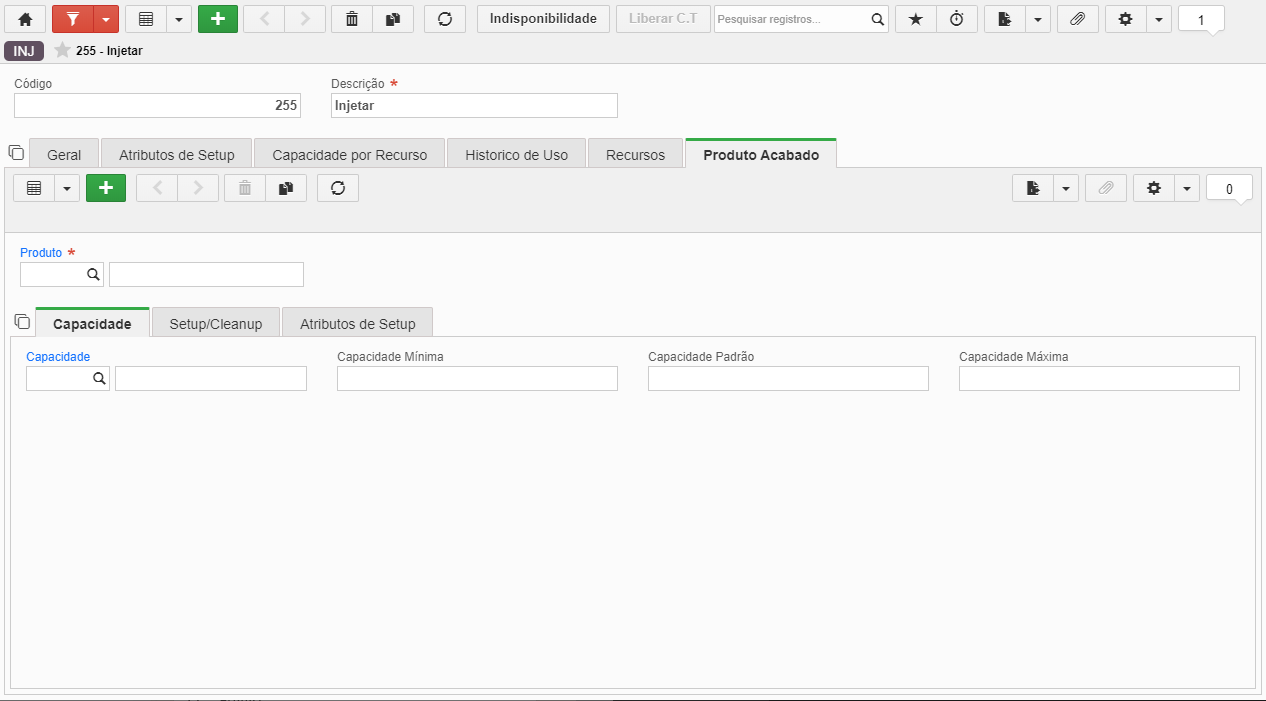Open attachments via top paperclip icon

1077,19
